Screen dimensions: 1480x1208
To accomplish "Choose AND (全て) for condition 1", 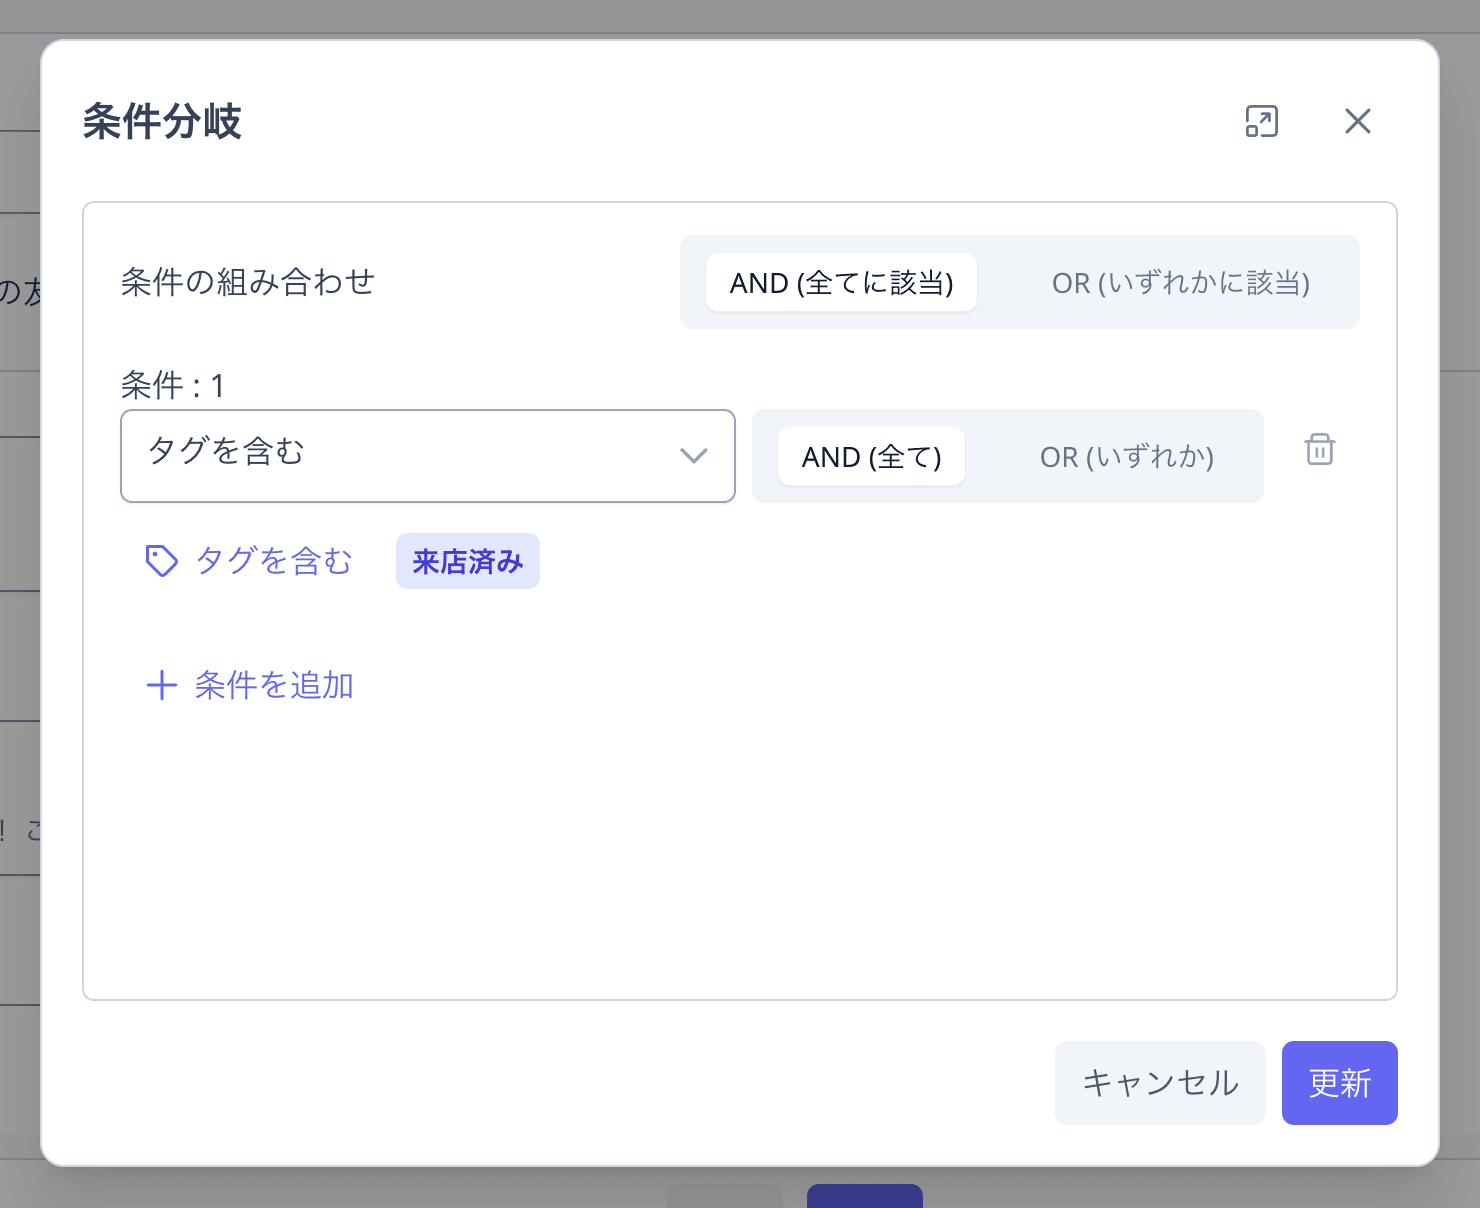I will pyautogui.click(x=871, y=456).
